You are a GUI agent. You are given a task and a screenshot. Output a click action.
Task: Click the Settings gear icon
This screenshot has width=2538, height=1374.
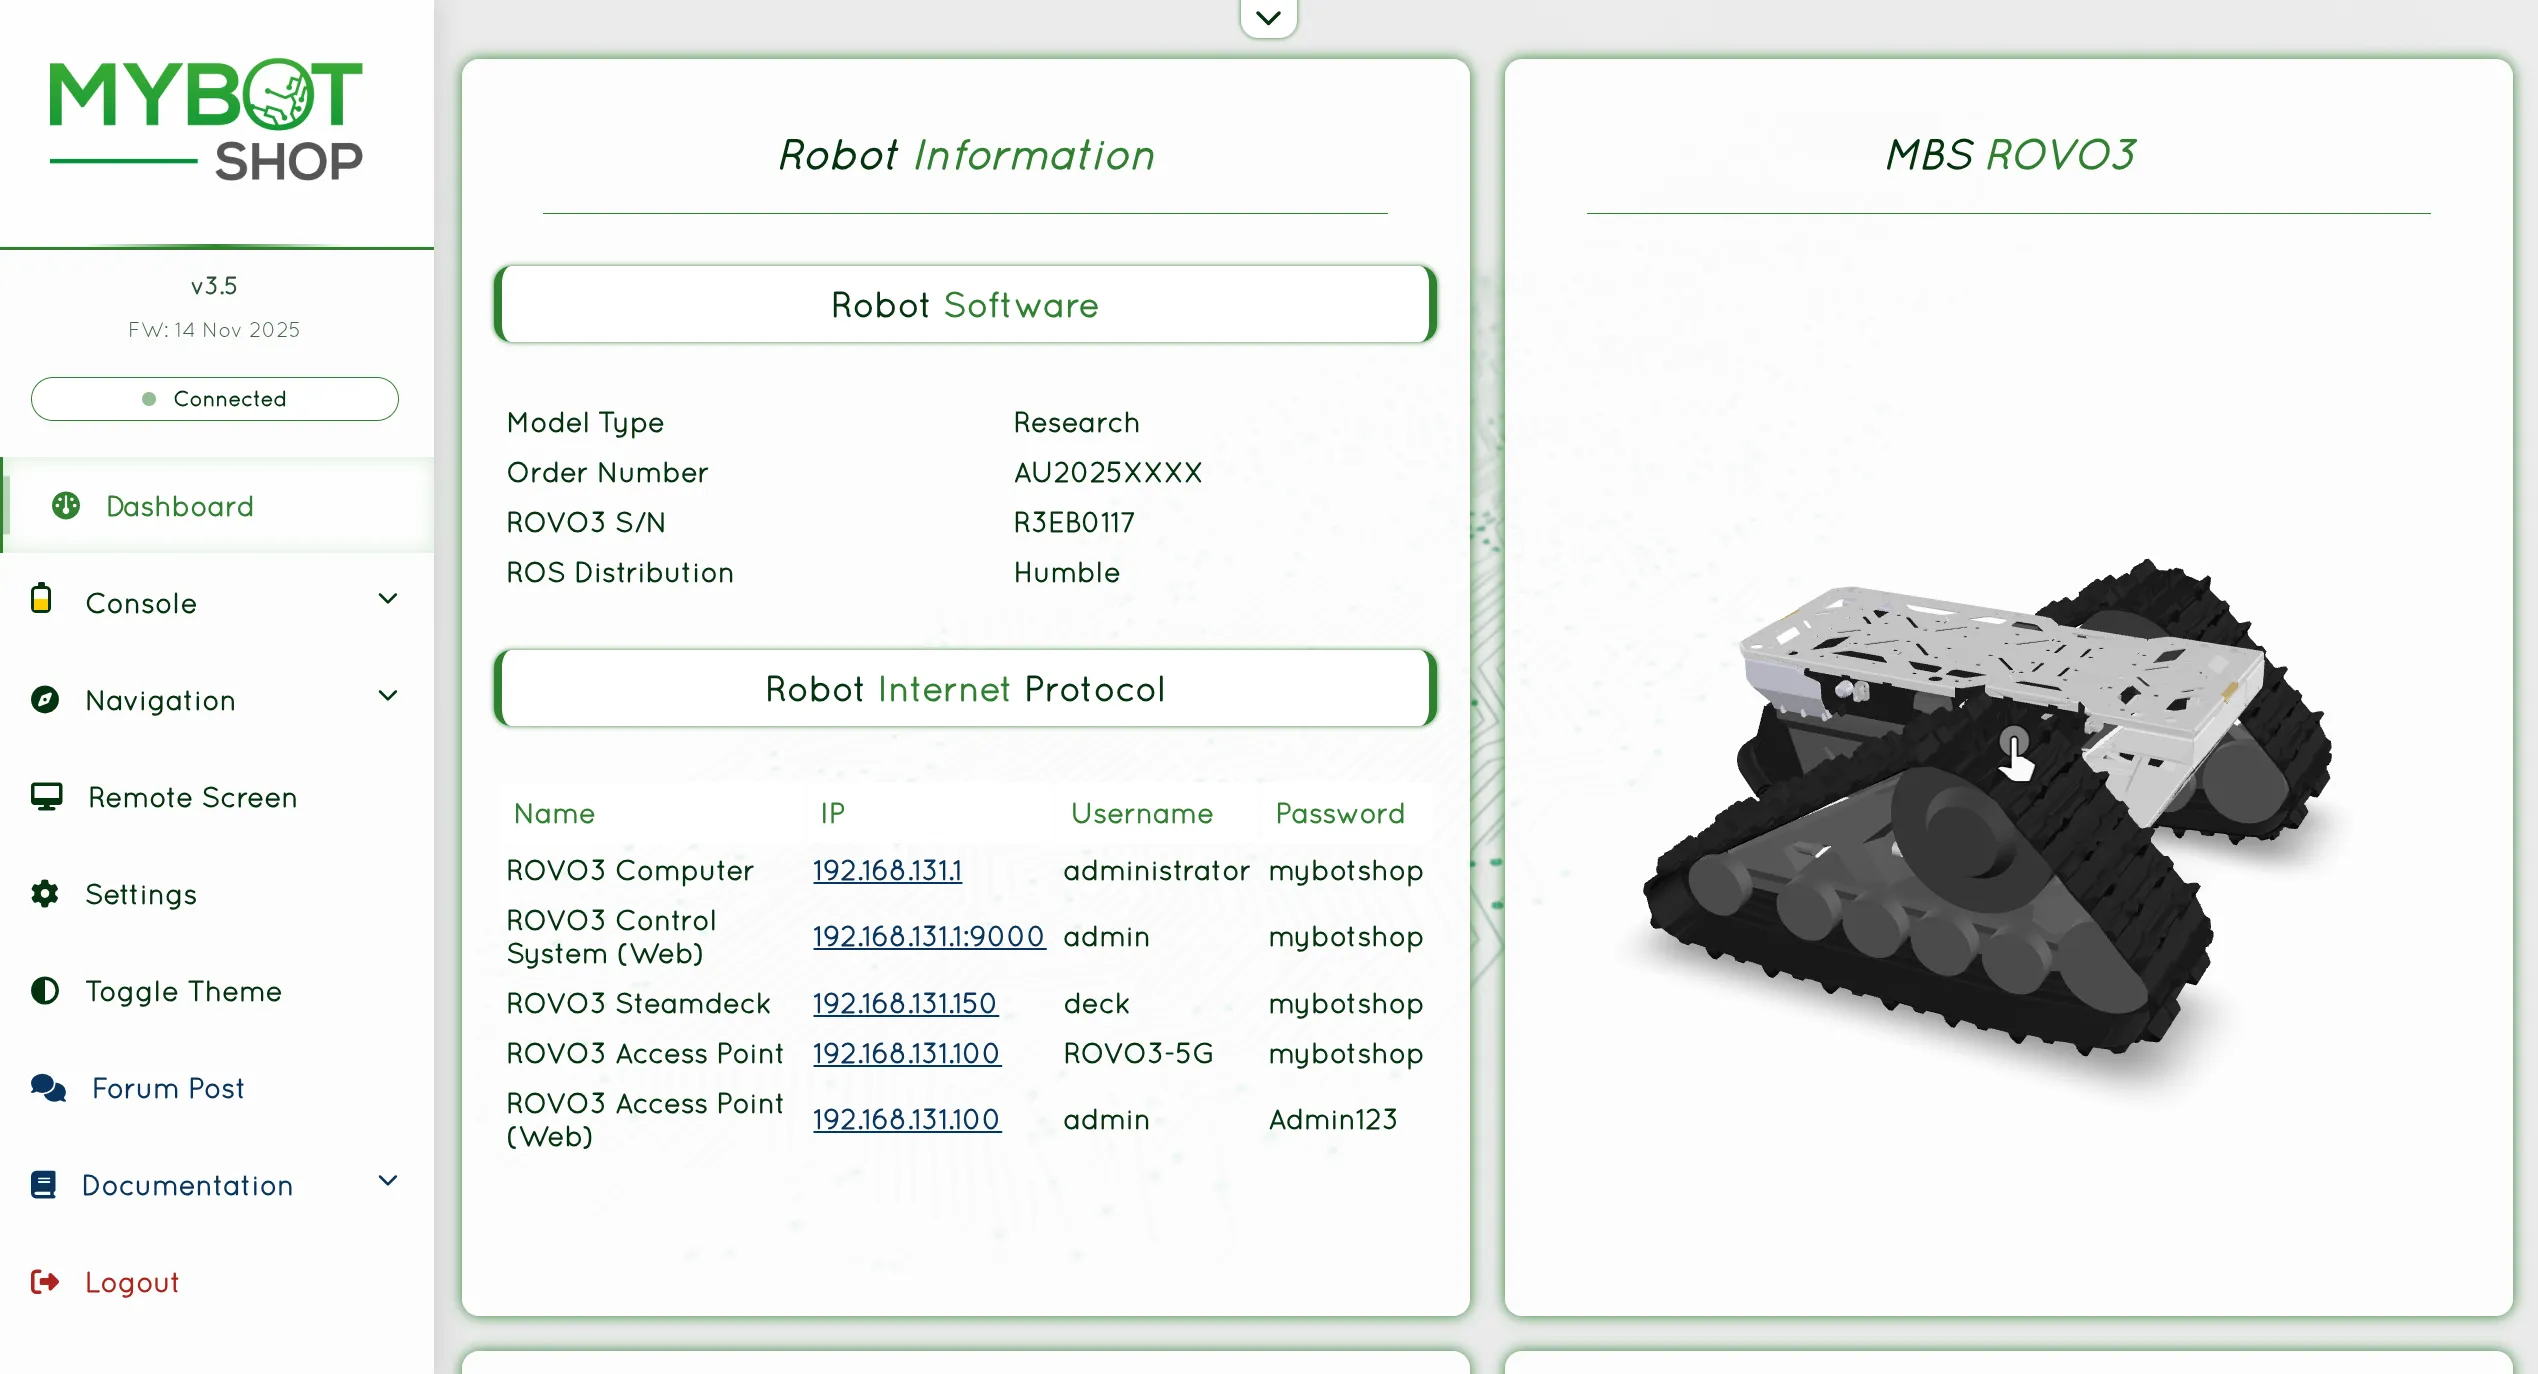(x=45, y=893)
